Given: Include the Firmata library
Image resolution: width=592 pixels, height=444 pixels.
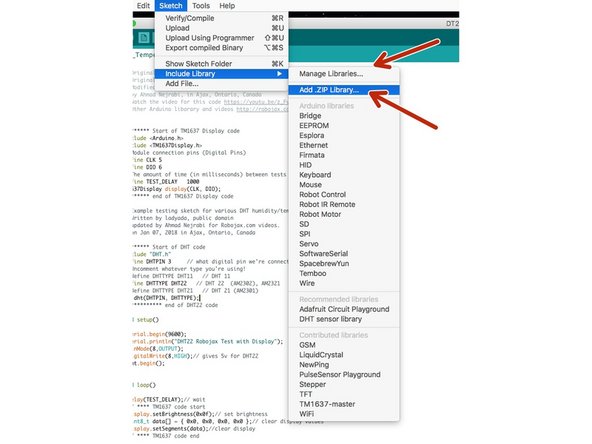Looking at the screenshot, I should [344, 155].
